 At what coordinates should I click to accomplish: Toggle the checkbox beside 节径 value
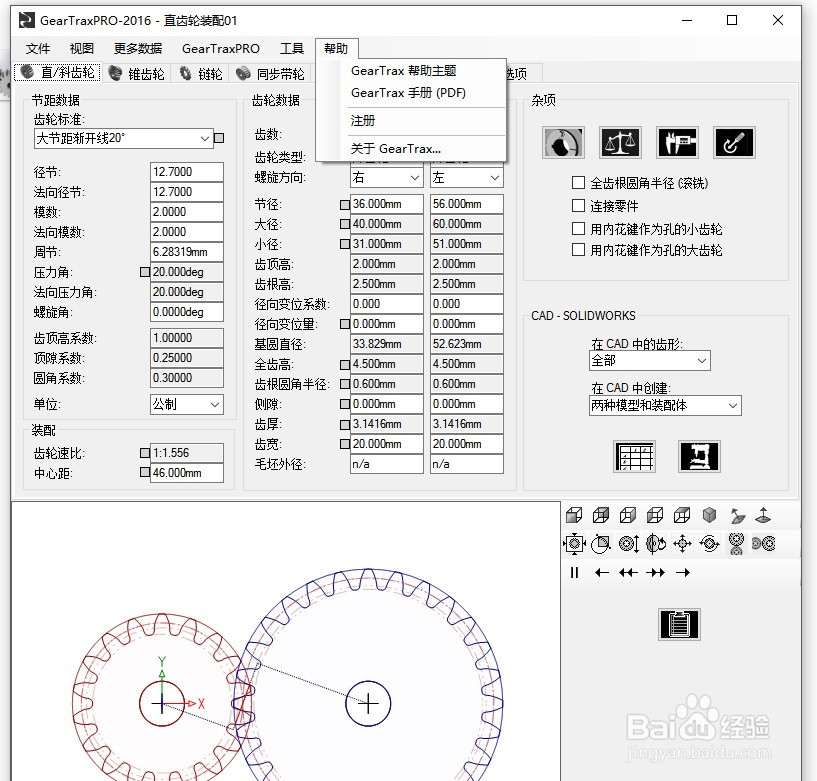click(x=344, y=205)
